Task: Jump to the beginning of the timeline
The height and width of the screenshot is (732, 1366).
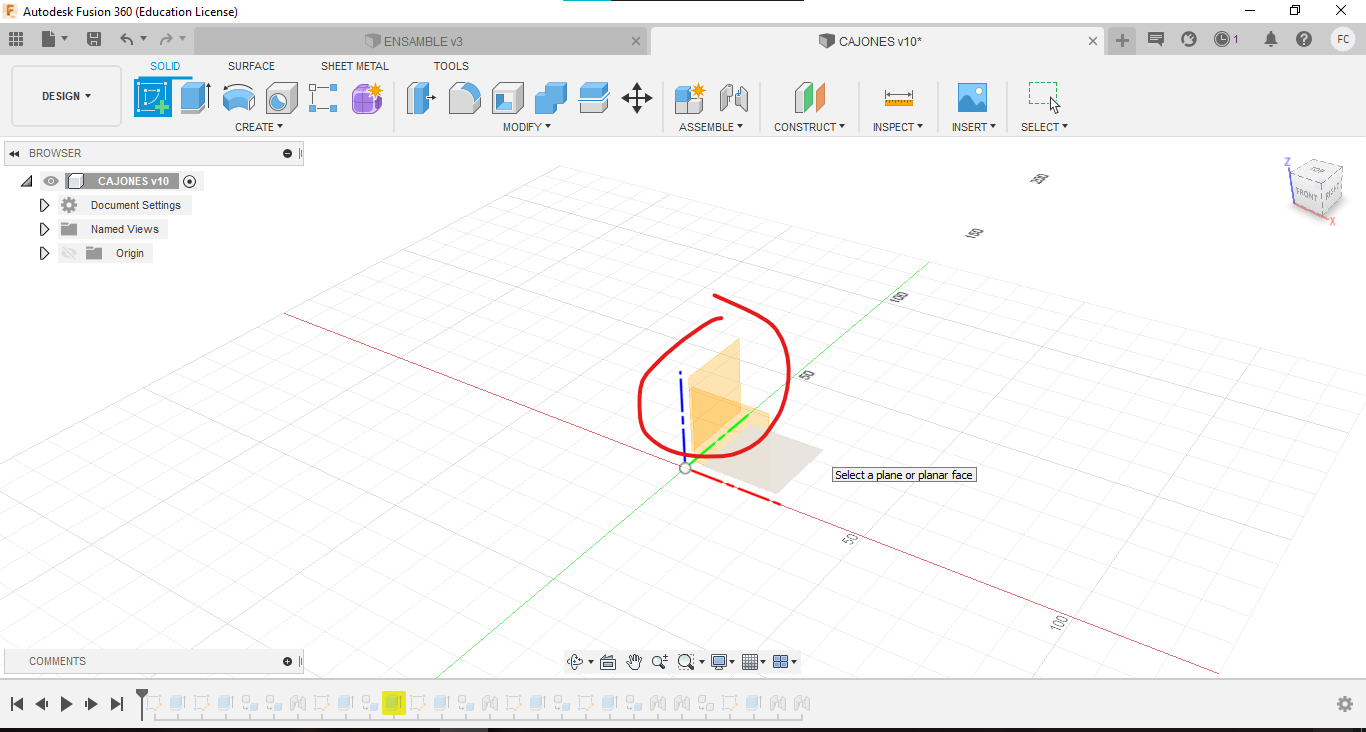Action: coord(17,704)
